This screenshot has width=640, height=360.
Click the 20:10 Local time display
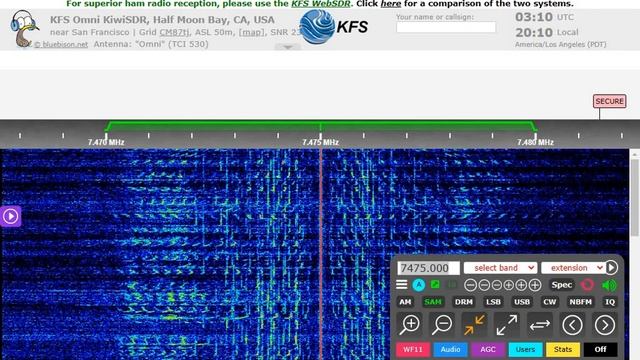tap(547, 32)
